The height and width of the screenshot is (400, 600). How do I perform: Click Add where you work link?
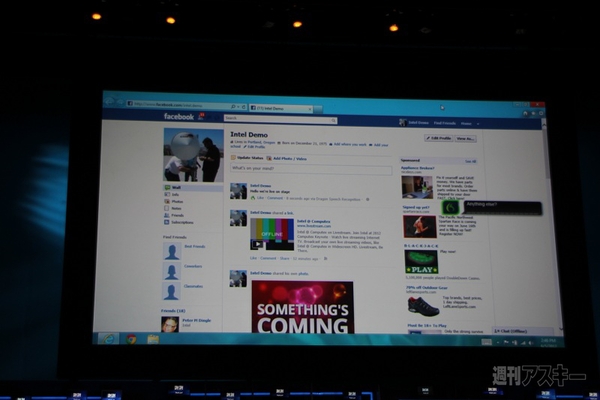point(350,145)
